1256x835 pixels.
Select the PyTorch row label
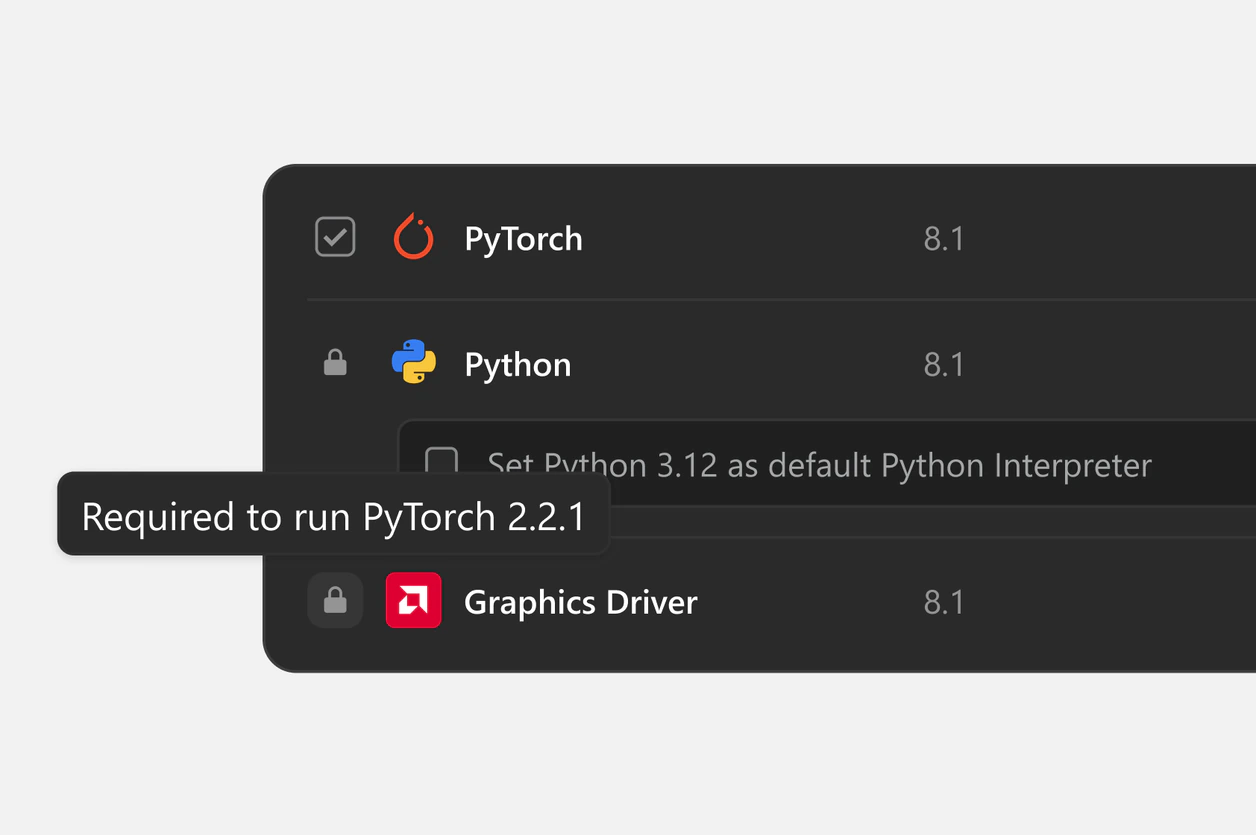[x=523, y=239]
